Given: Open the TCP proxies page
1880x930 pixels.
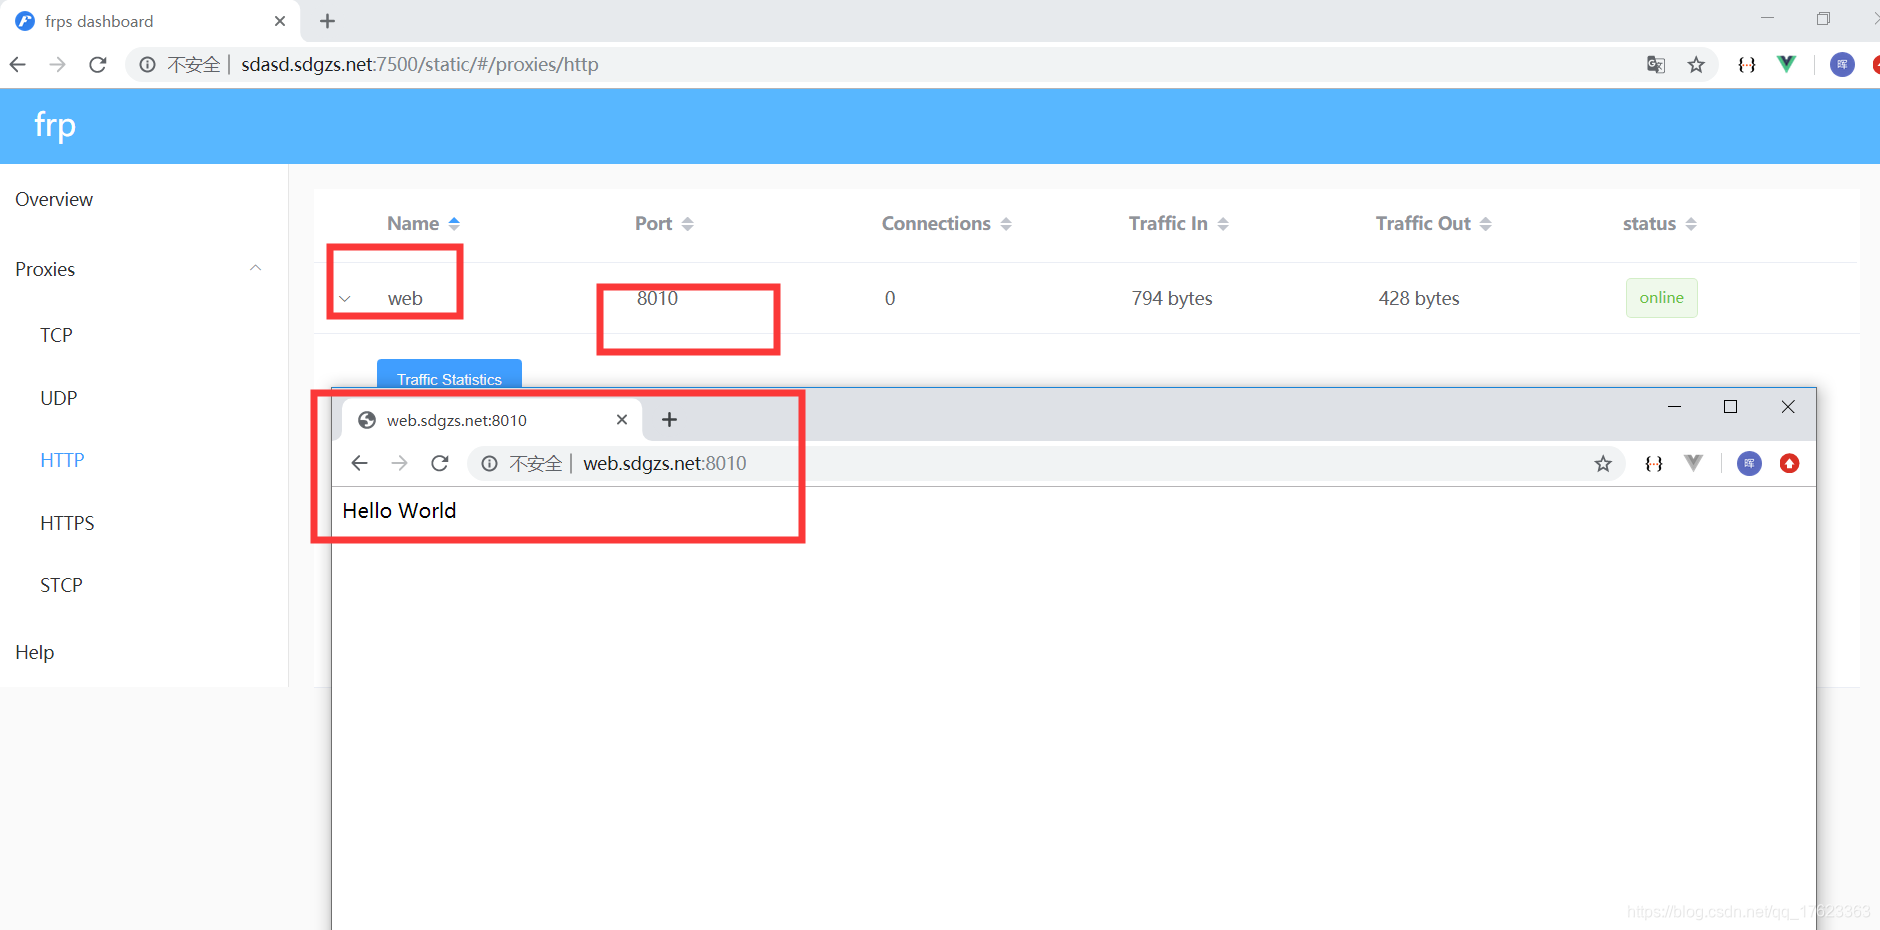Looking at the screenshot, I should (x=144, y=335).
